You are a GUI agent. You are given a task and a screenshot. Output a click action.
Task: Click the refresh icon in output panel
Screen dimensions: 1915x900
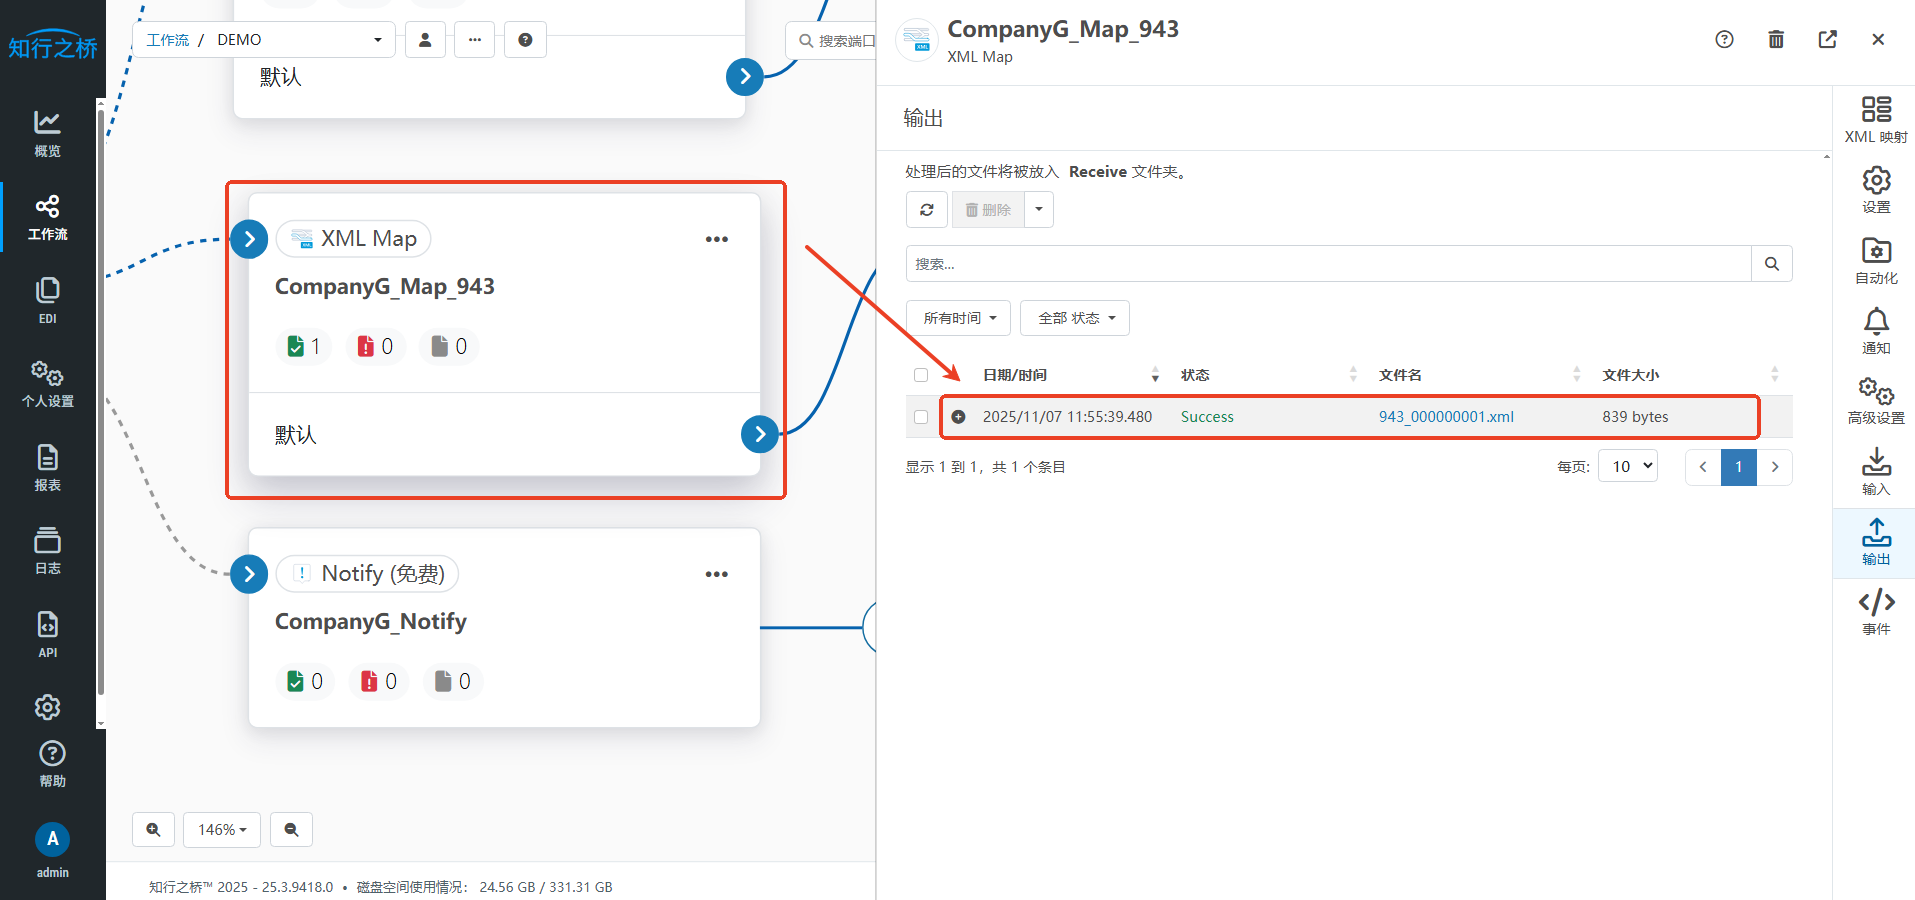click(927, 210)
